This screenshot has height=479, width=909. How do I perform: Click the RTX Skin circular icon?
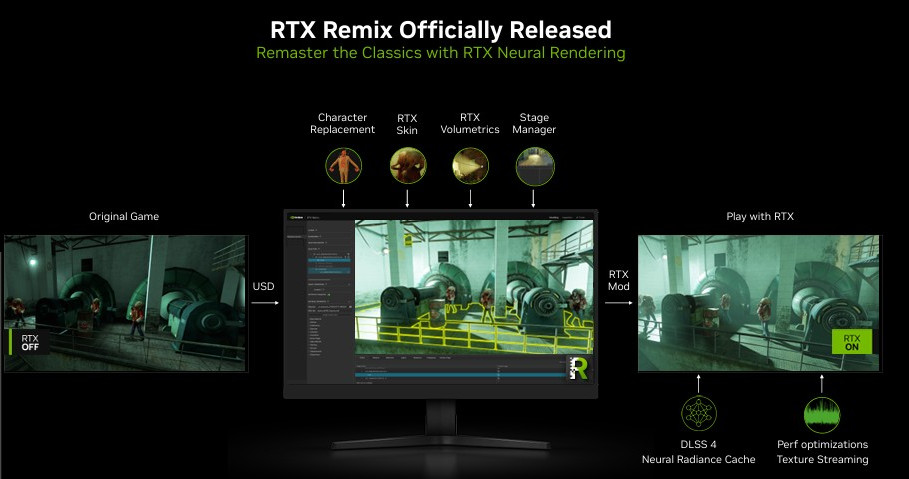(408, 166)
